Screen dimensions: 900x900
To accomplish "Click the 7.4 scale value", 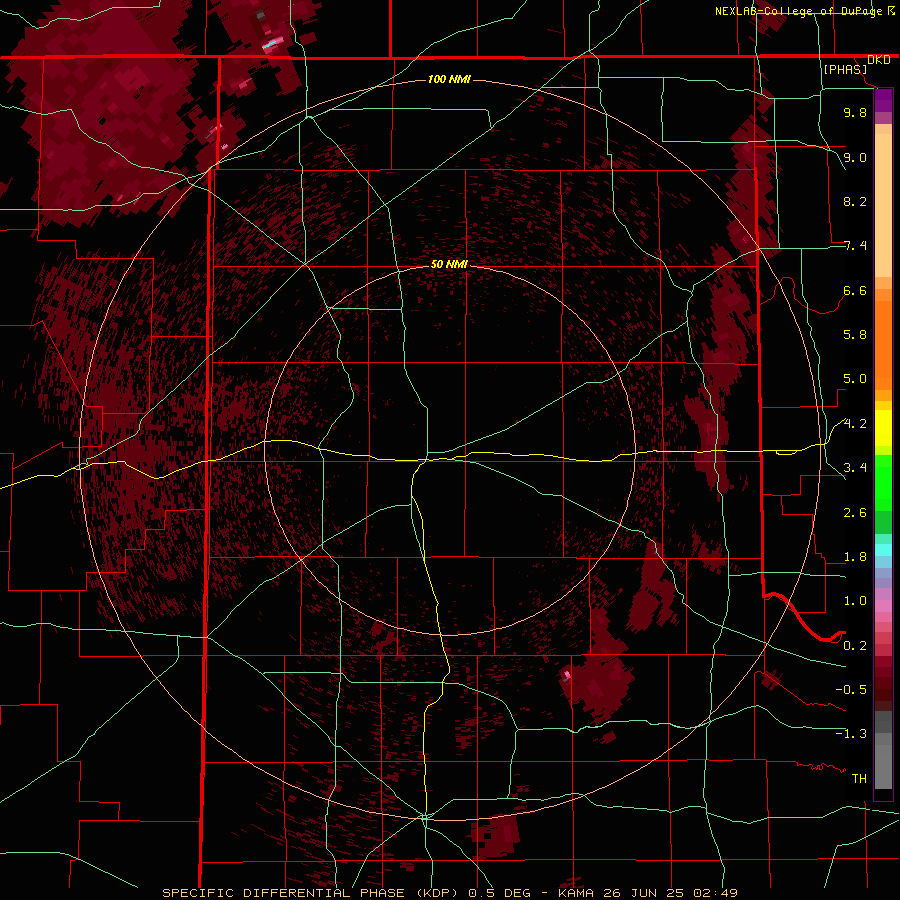I will click(x=855, y=246).
